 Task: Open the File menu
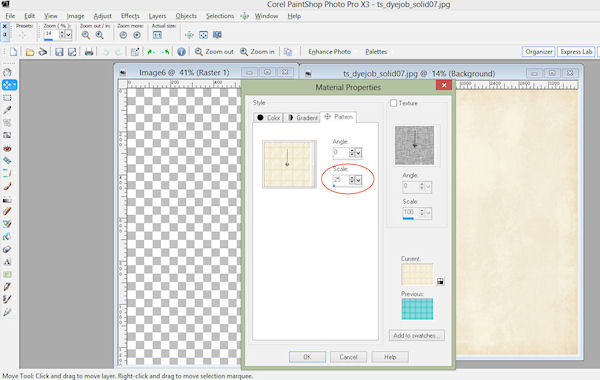coord(10,16)
